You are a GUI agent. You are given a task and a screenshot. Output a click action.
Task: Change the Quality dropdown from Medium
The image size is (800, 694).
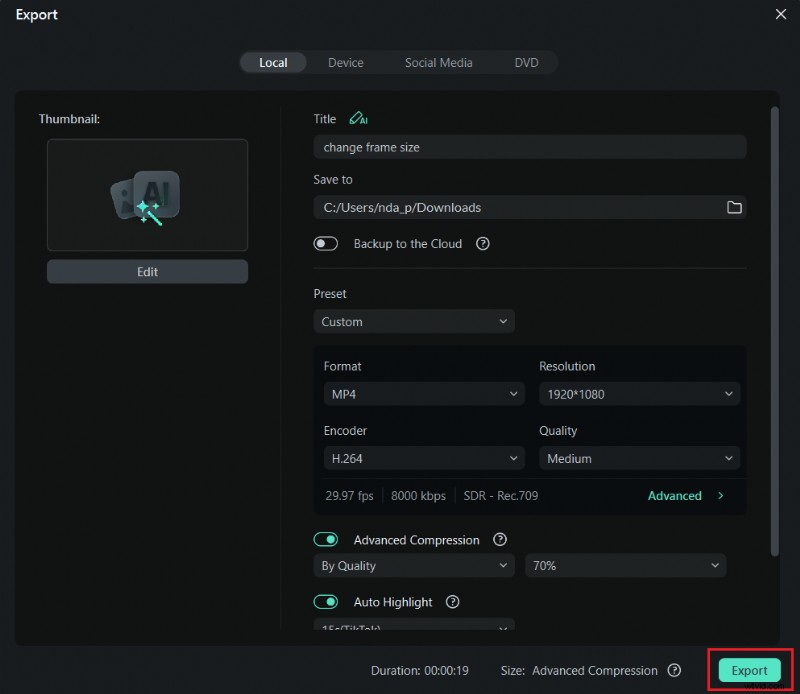tap(639, 458)
